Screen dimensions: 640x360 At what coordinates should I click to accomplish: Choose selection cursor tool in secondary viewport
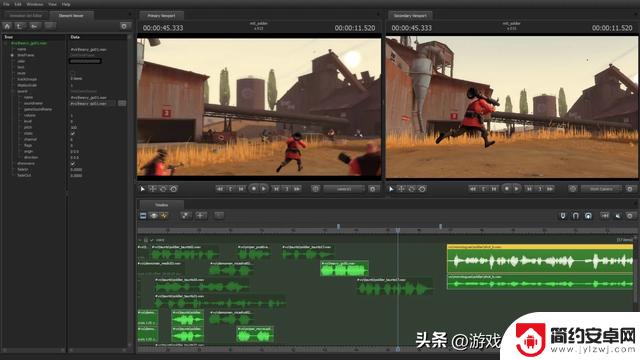pyautogui.click(x=391, y=189)
